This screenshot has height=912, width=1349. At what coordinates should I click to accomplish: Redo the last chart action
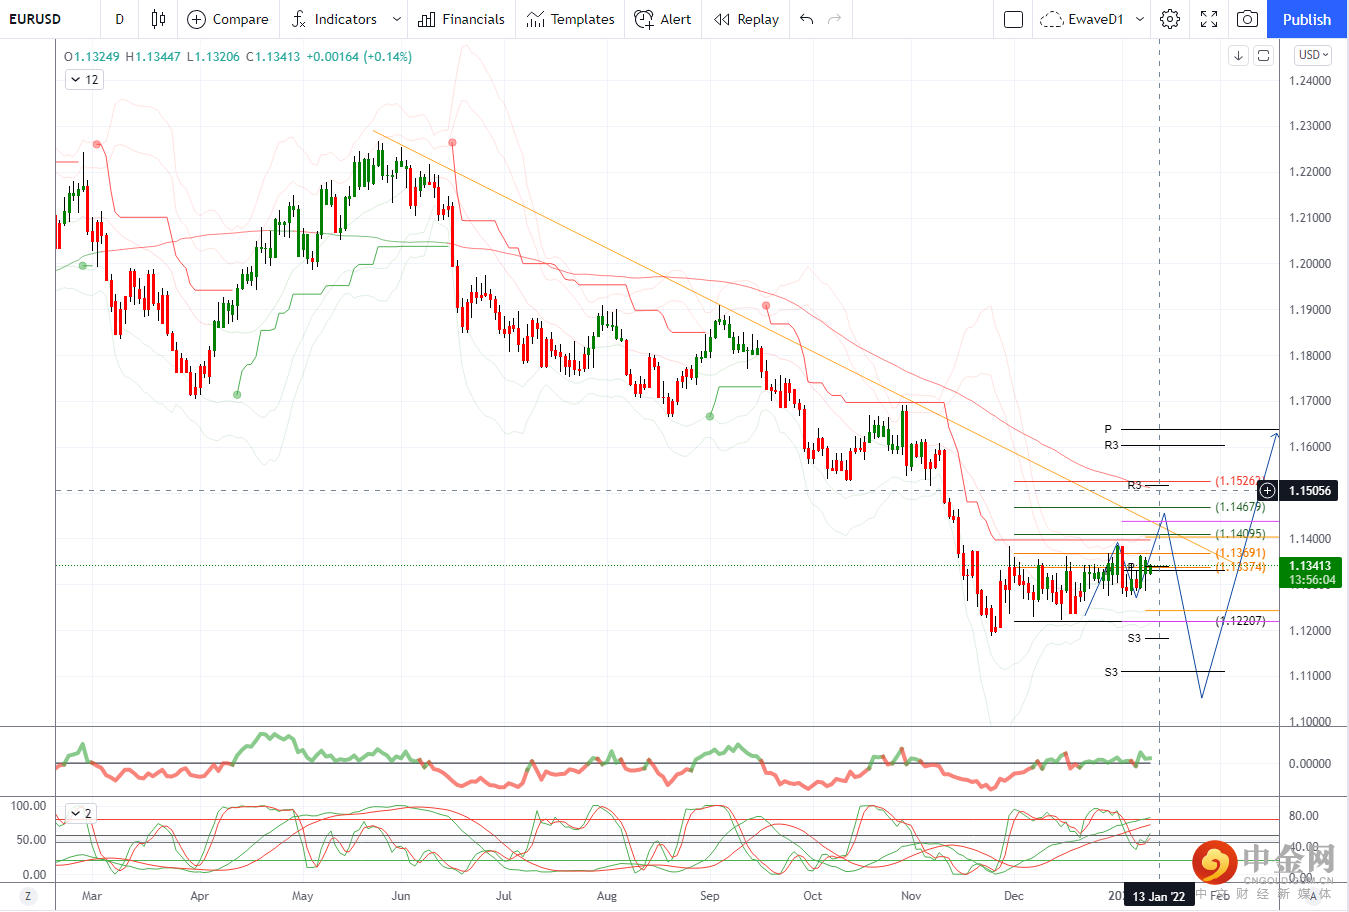point(835,19)
